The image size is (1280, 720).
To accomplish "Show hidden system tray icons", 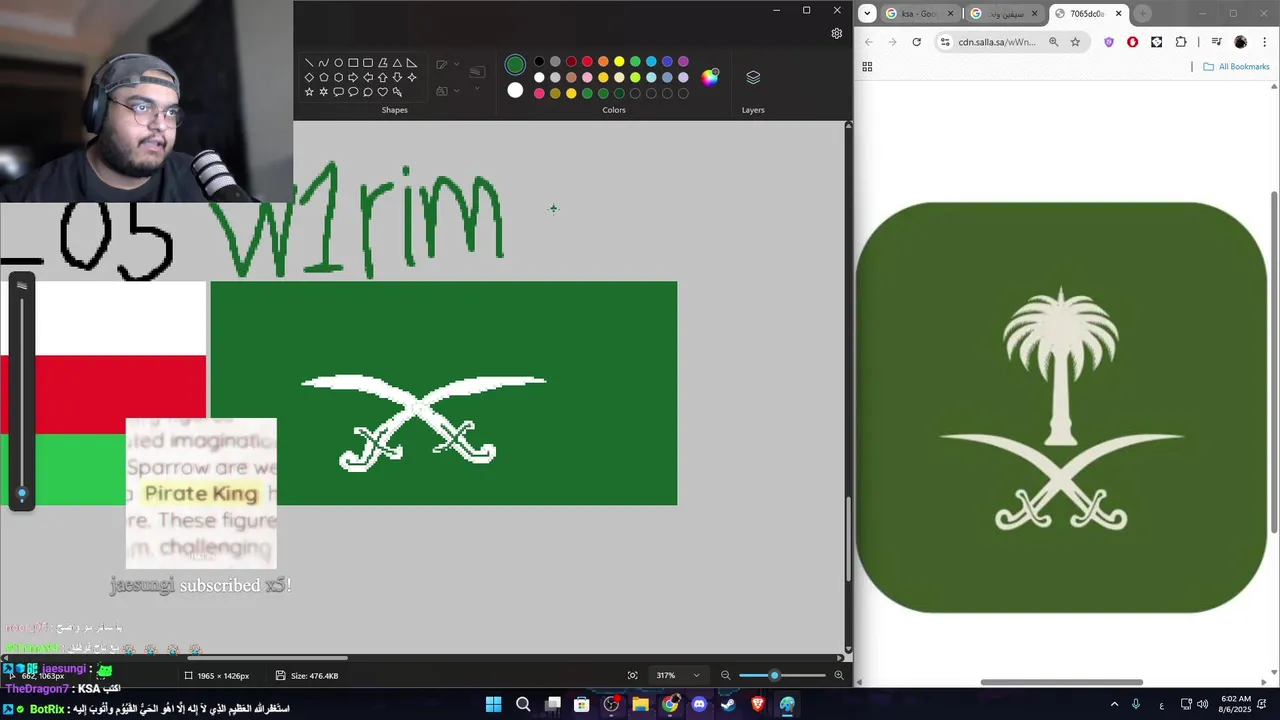I will (x=1114, y=704).
